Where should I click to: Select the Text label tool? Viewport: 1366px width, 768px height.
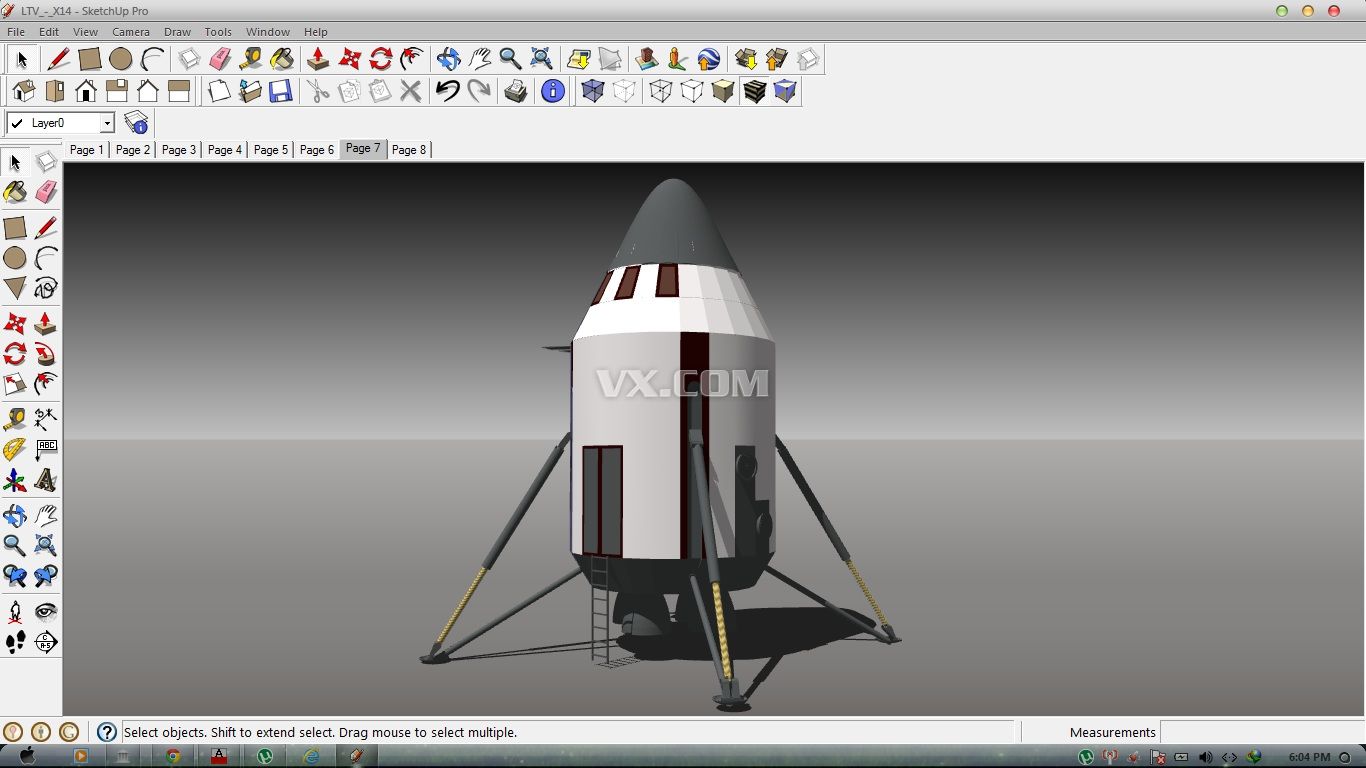click(46, 449)
